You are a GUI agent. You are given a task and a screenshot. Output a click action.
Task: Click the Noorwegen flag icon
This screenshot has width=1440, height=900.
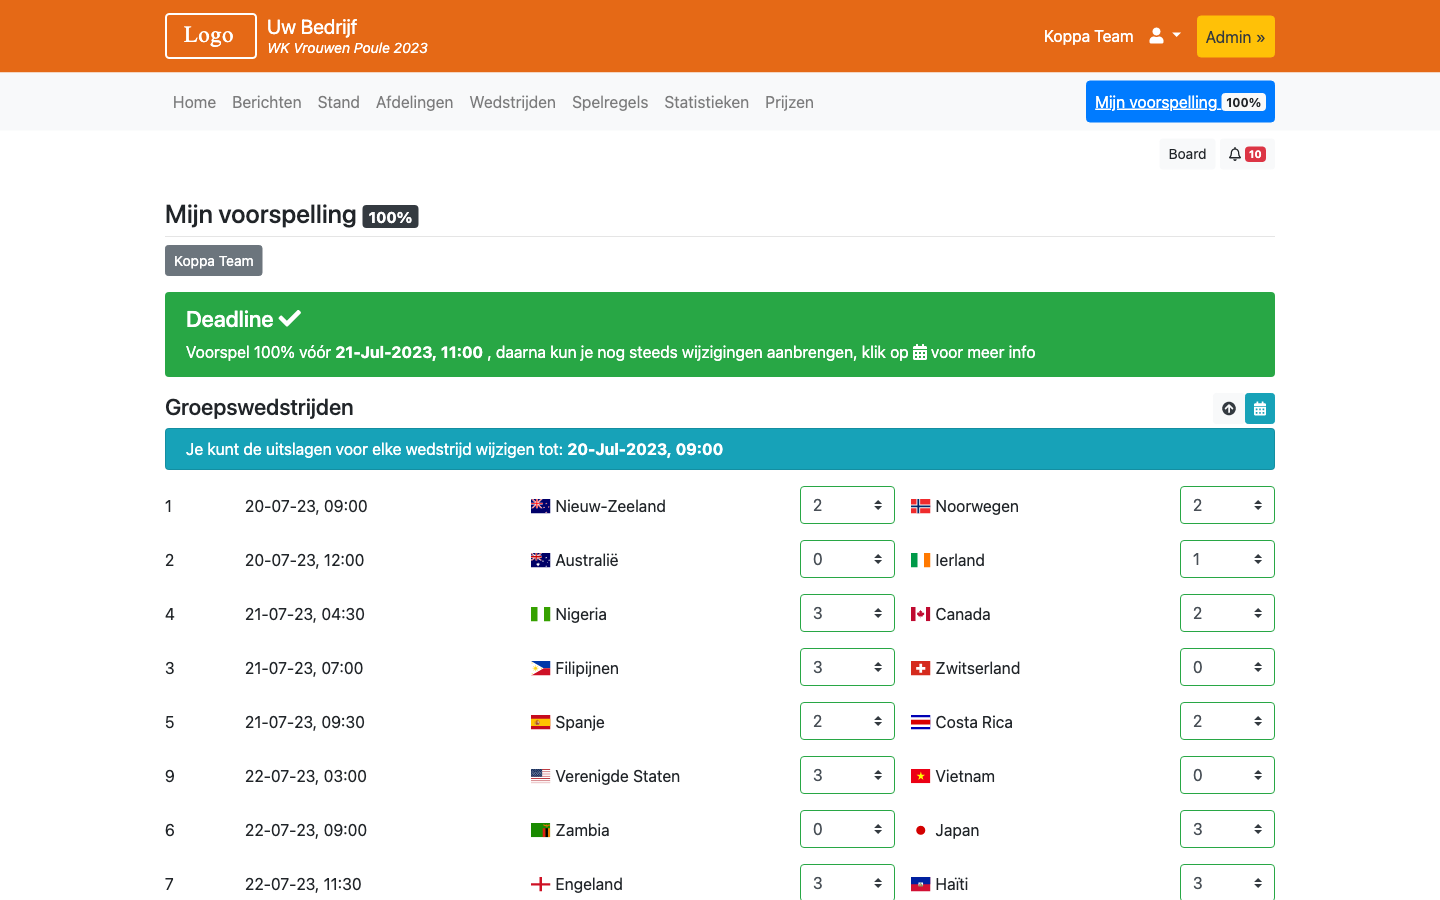pos(920,506)
